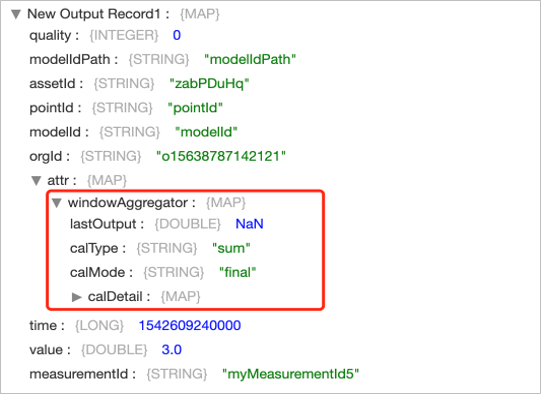Image resolution: width=541 pixels, height=394 pixels.
Task: Click the 3.0 double value
Action: click(171, 349)
